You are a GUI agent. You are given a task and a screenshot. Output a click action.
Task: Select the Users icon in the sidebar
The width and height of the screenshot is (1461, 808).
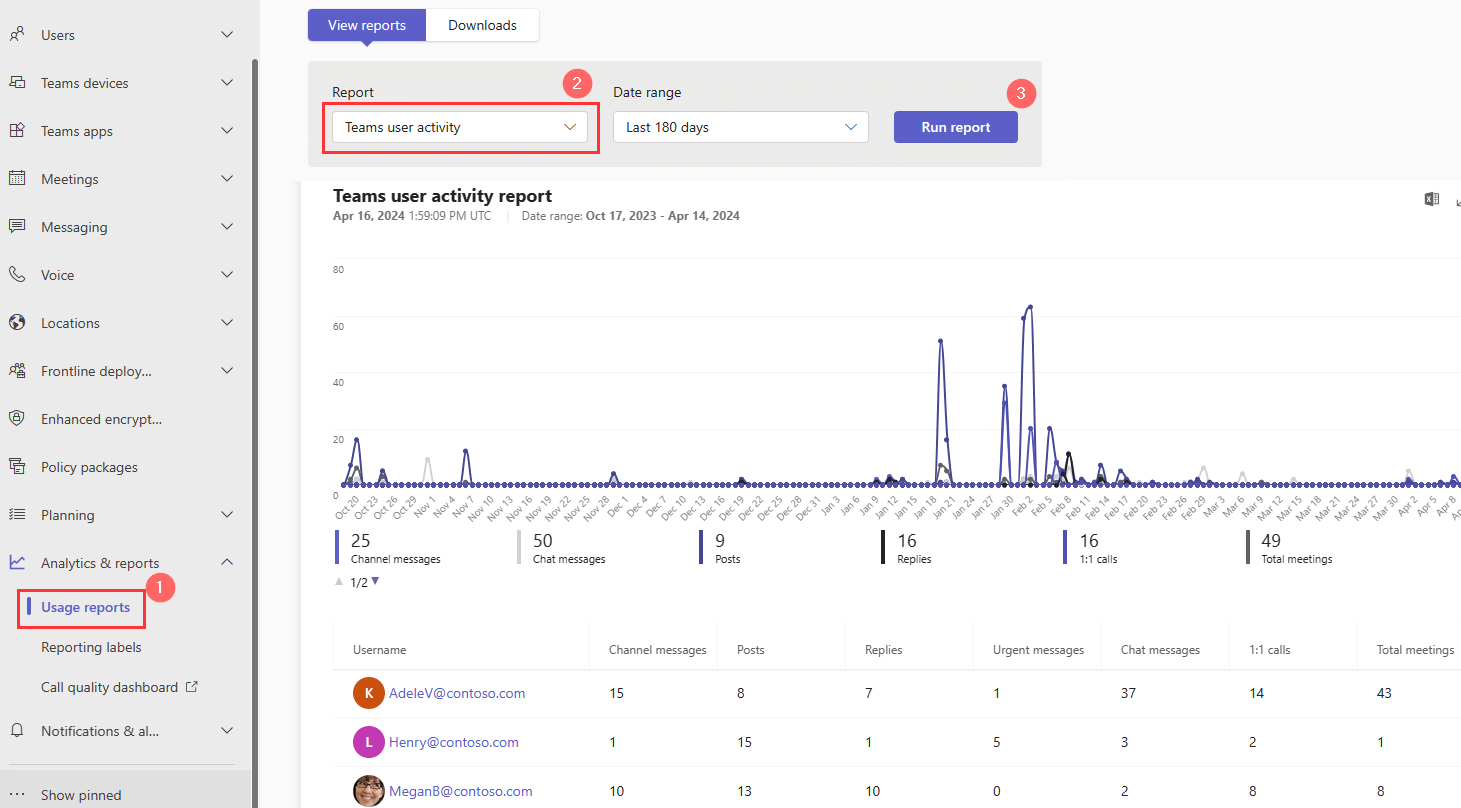tap(16, 34)
